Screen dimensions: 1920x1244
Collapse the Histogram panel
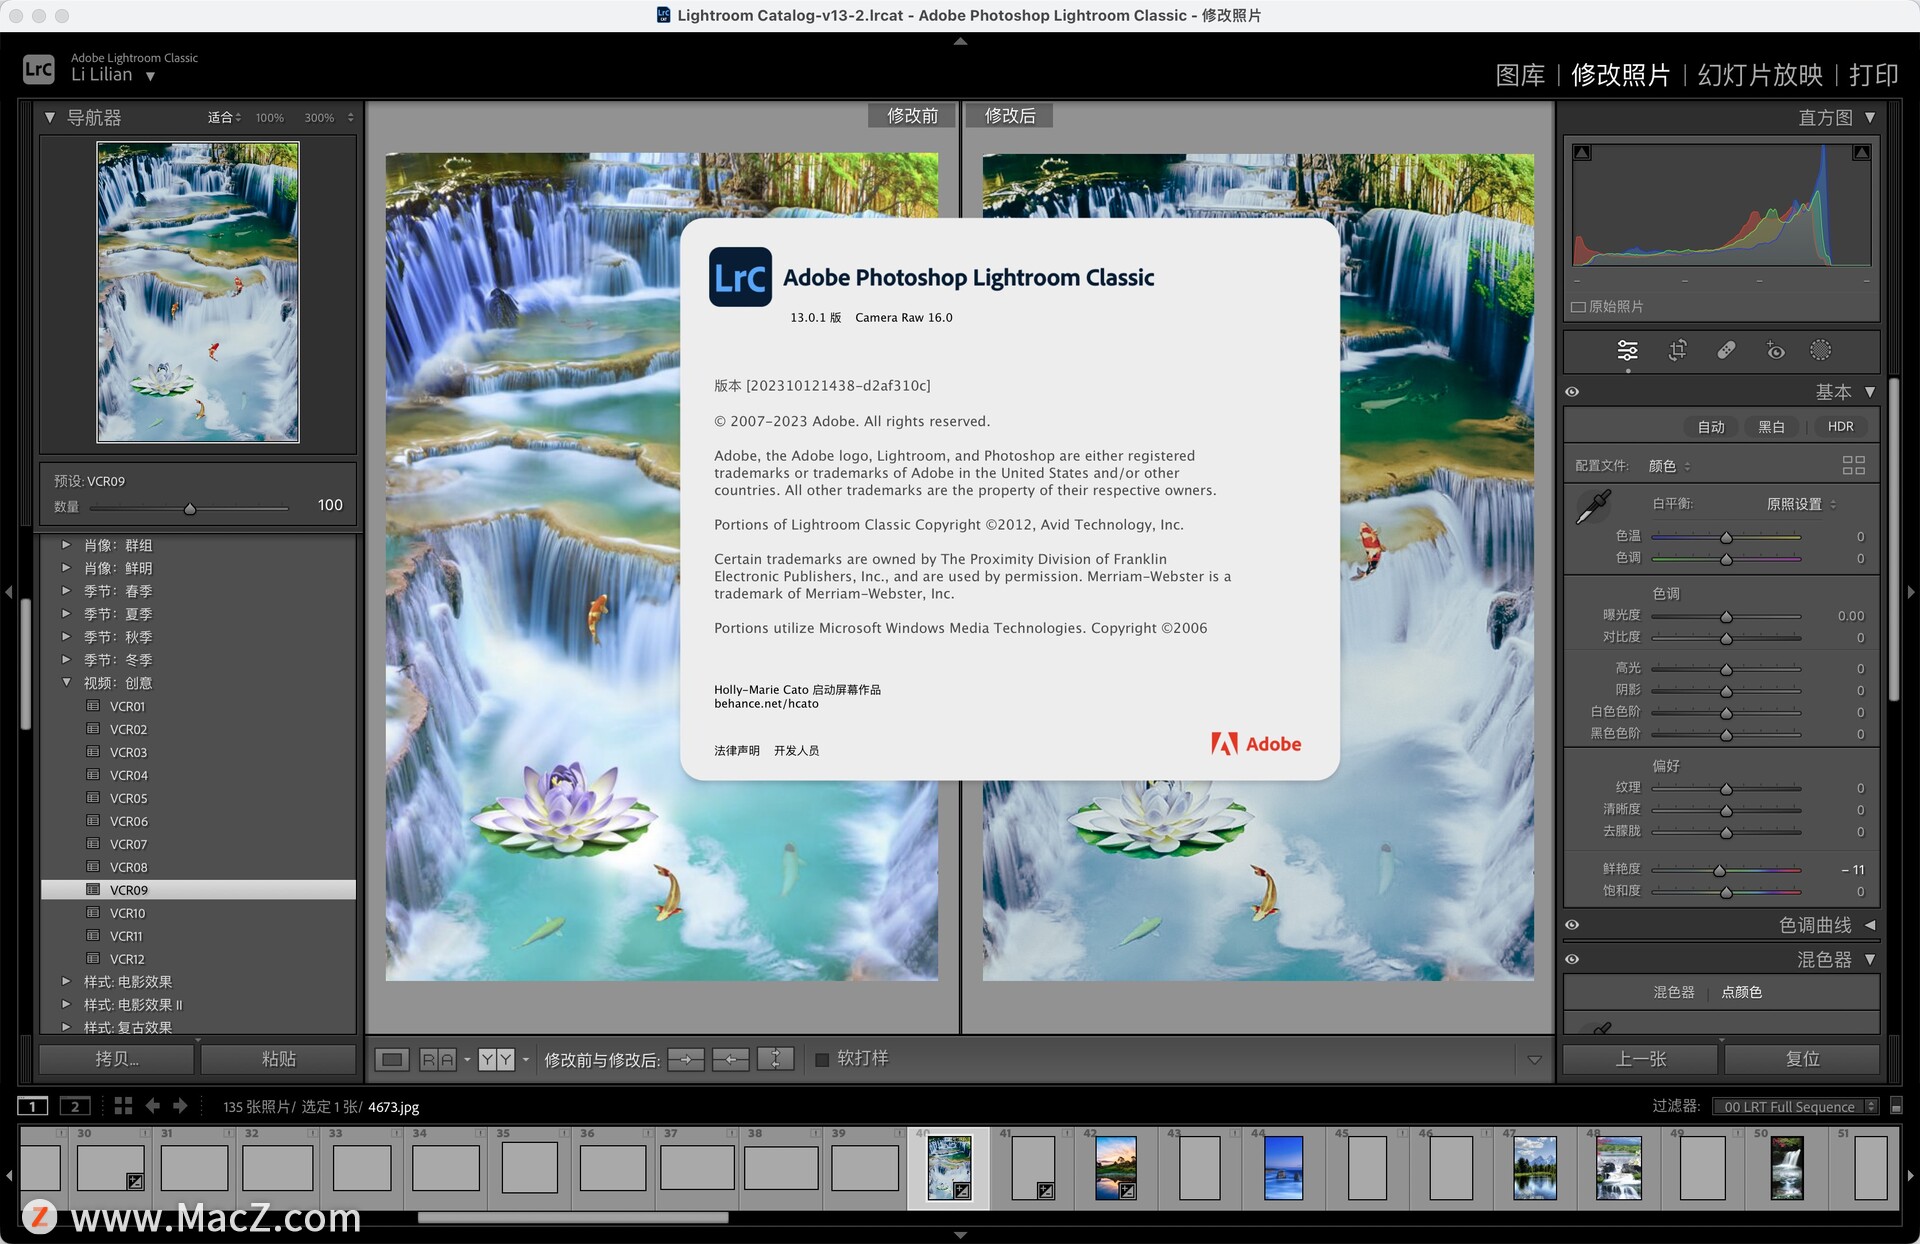click(1869, 117)
